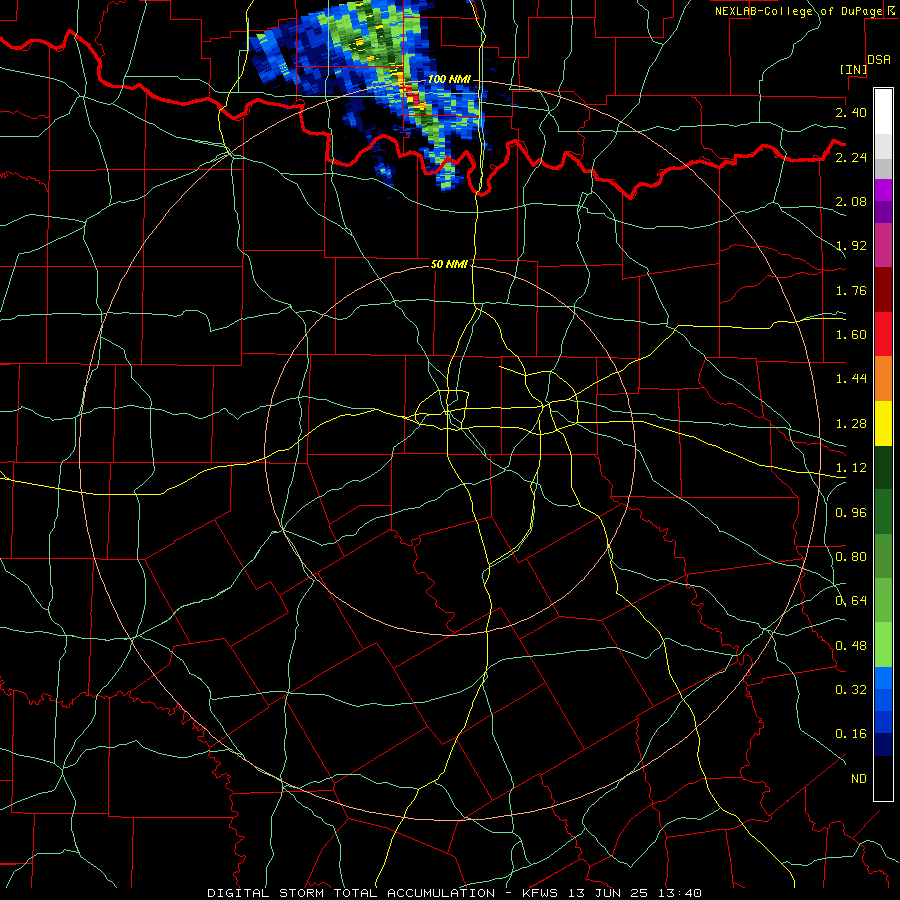Click the 2.40 legend value

coord(851,112)
